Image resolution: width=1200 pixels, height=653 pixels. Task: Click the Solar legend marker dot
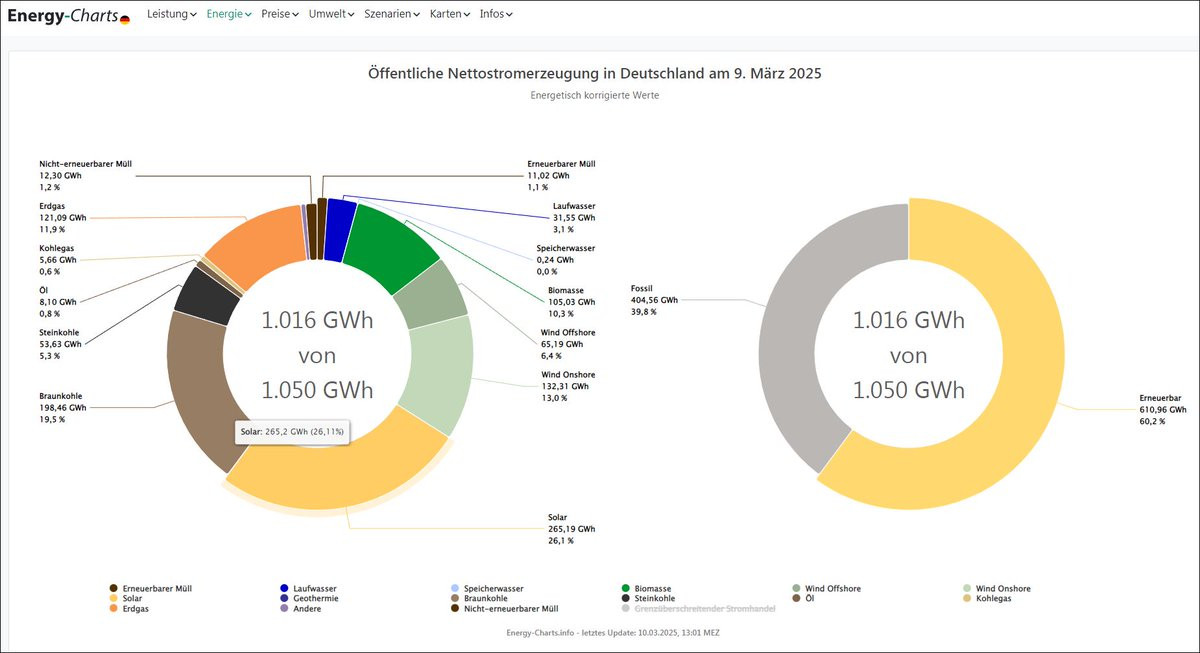pos(113,598)
